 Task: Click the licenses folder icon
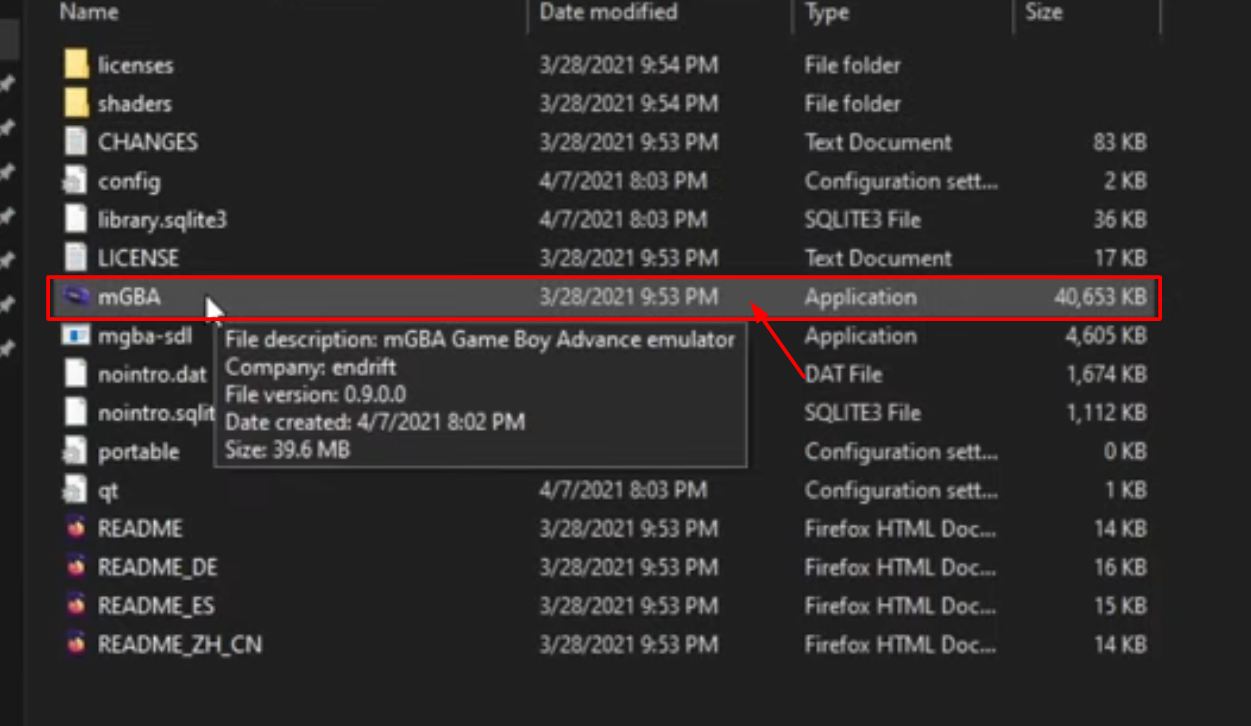[77, 65]
